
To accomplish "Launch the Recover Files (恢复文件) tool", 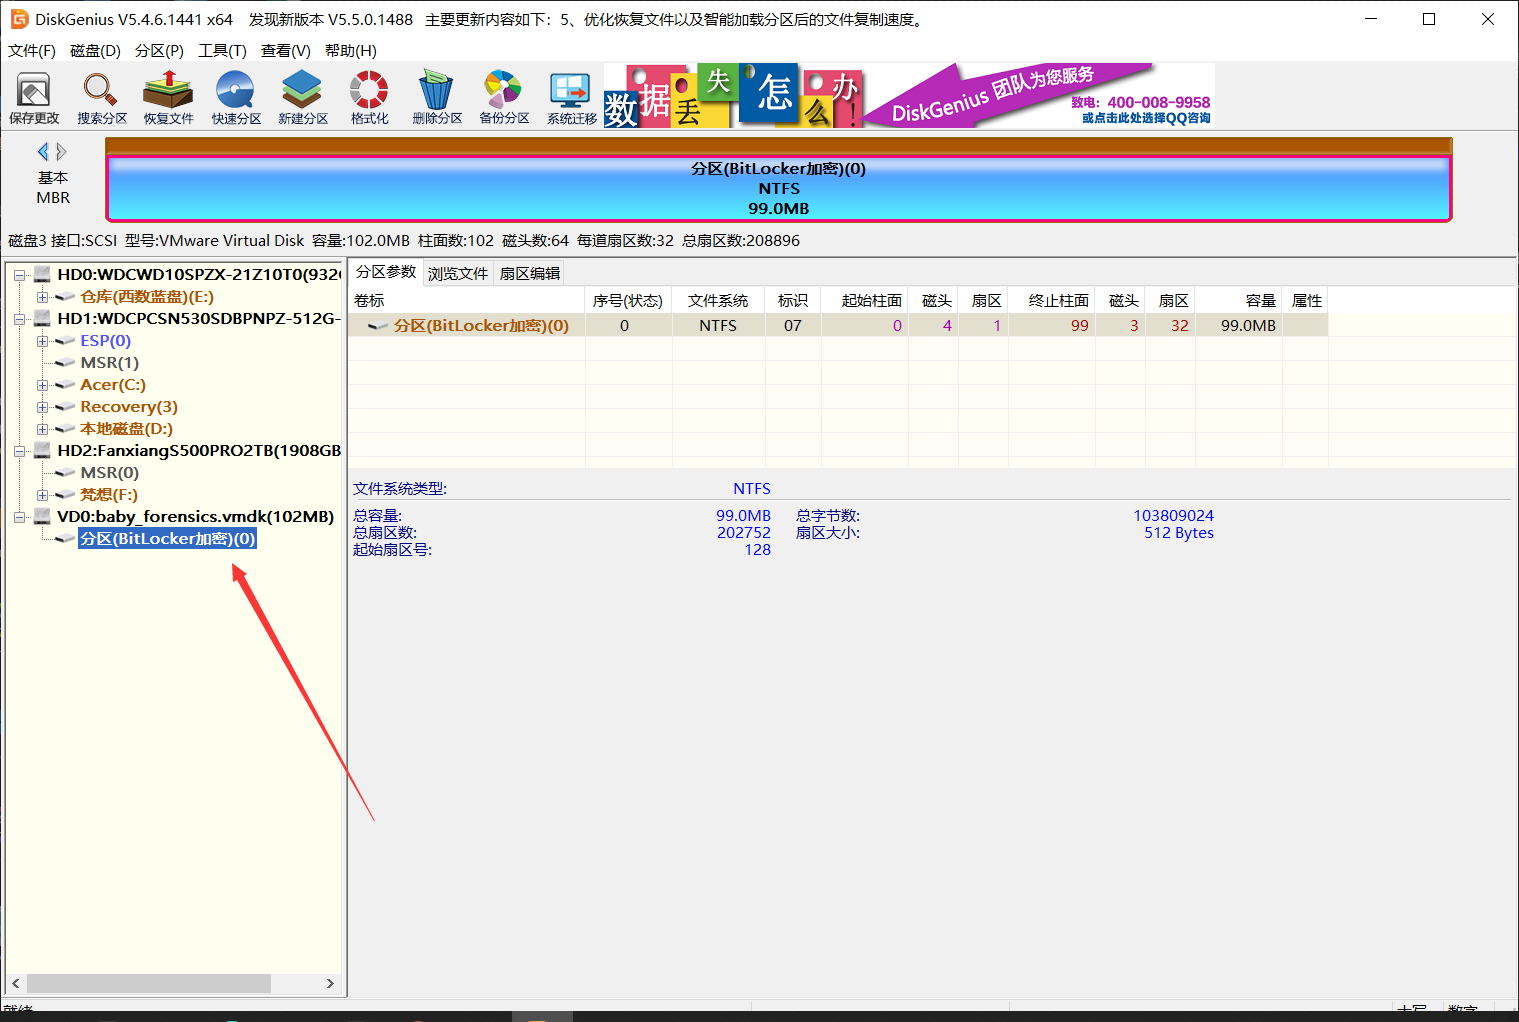I will tap(168, 98).
